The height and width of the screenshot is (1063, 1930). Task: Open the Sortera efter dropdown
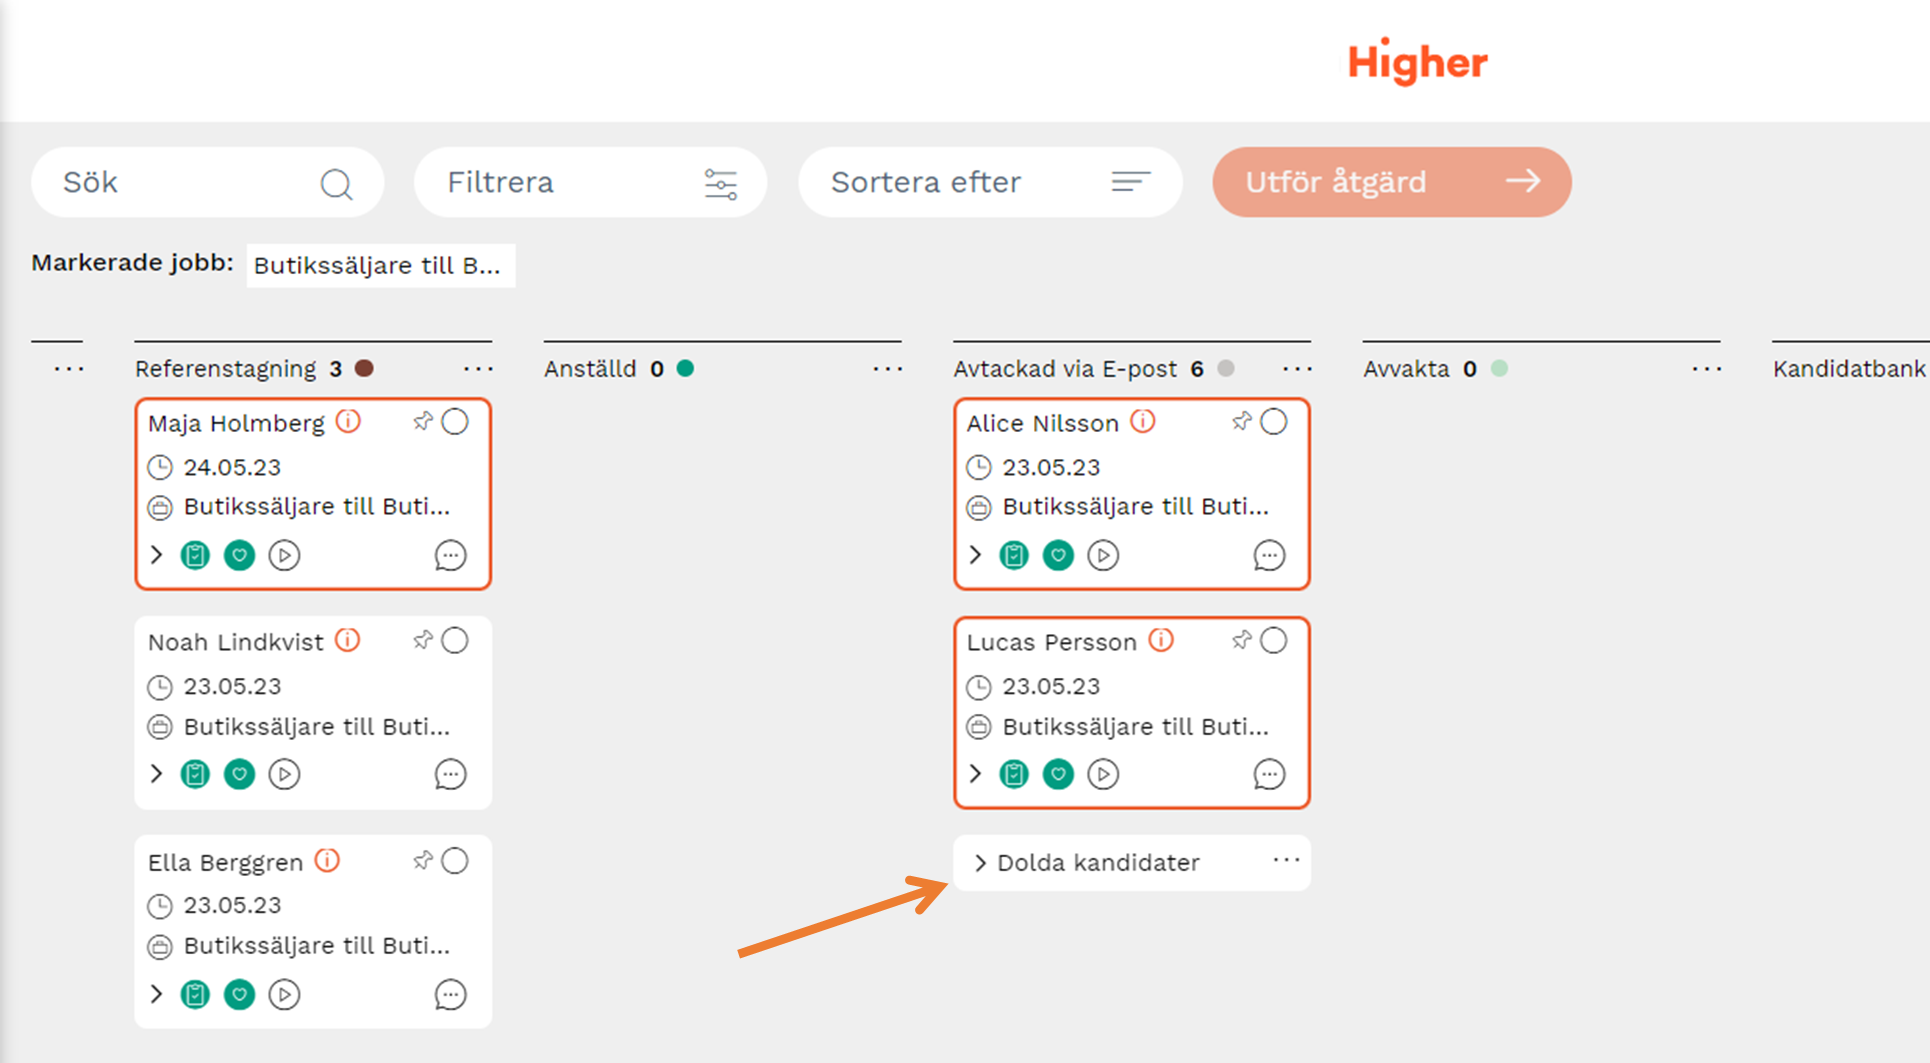(989, 182)
